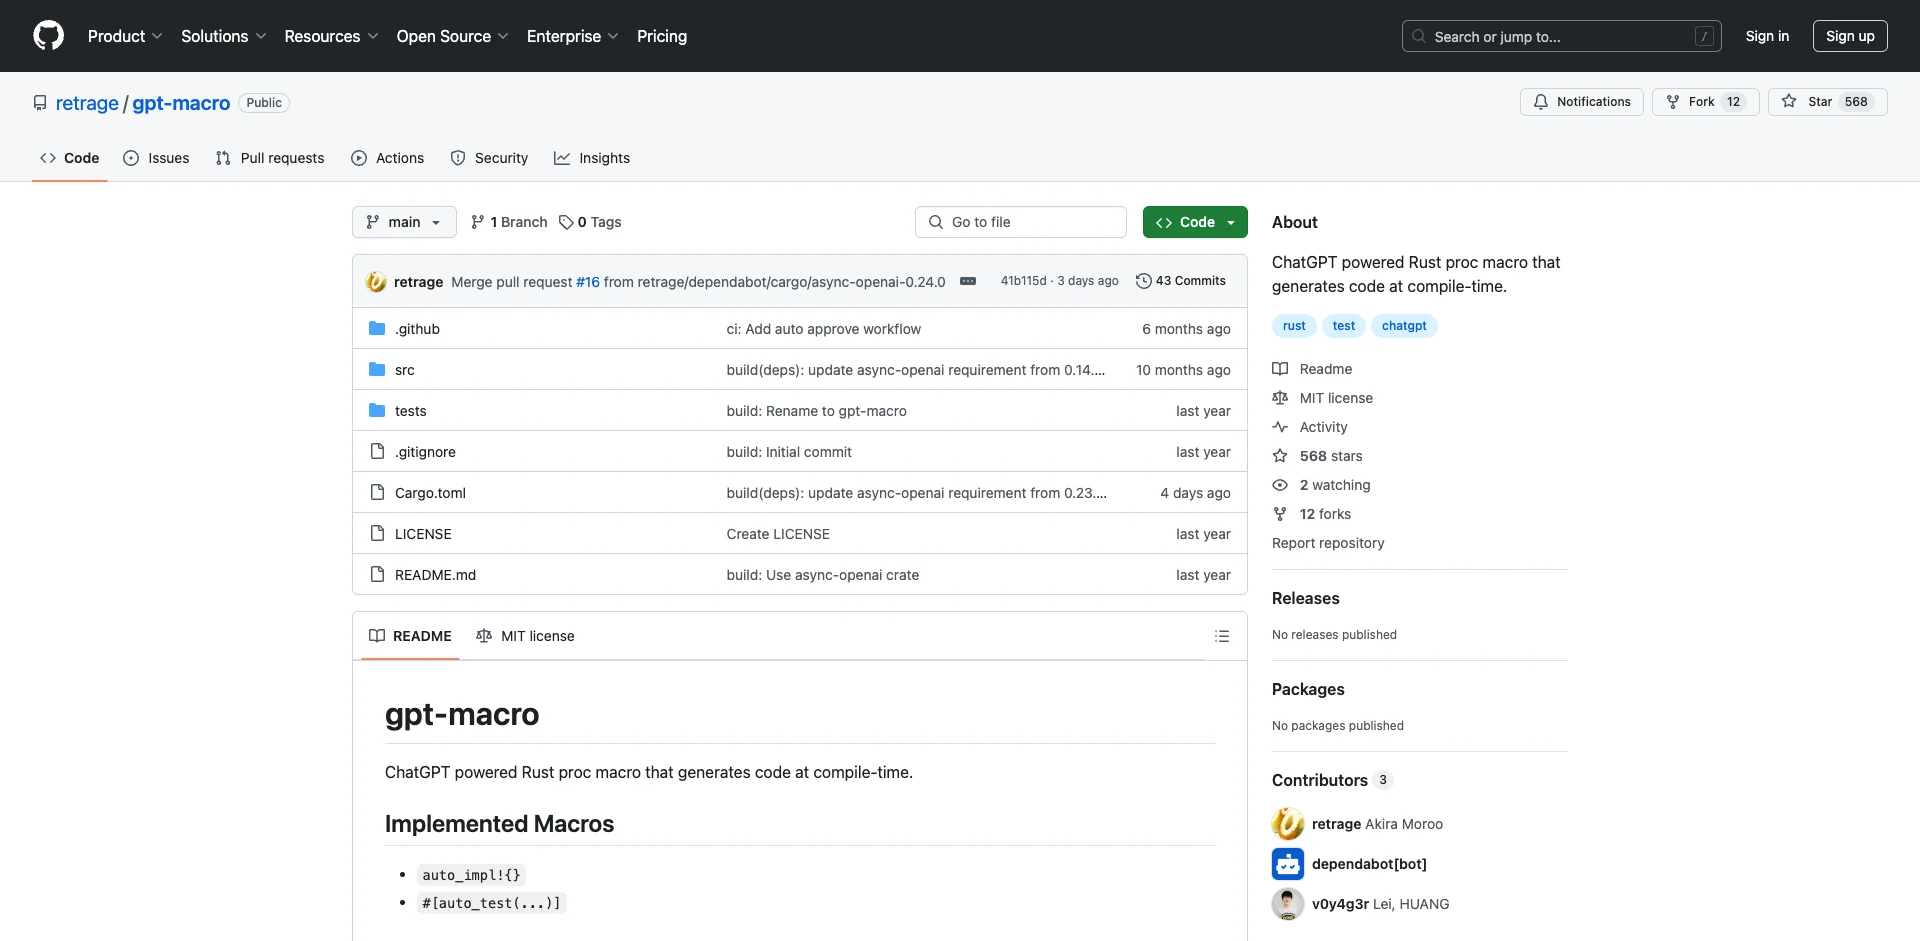Viewport: 1920px width, 941px height.
Task: Switch to the Security tab
Action: coord(489,158)
